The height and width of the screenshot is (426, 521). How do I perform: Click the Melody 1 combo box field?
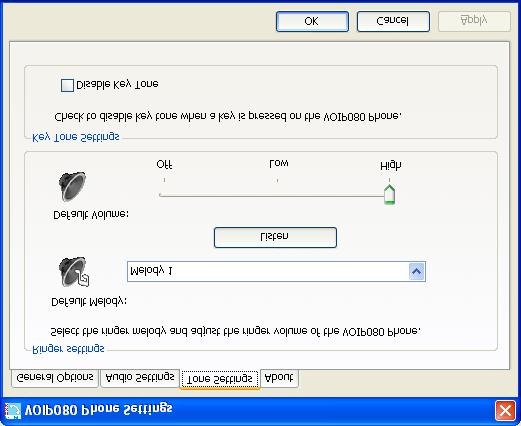coord(276,271)
